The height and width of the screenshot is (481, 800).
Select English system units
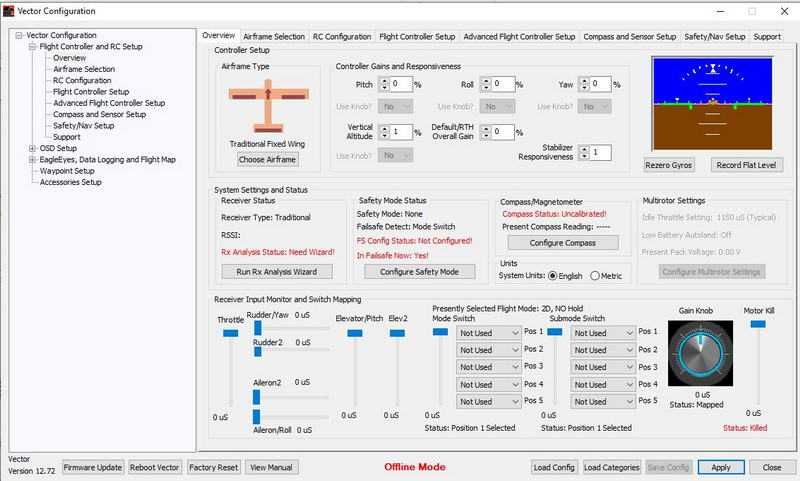[x=553, y=276]
